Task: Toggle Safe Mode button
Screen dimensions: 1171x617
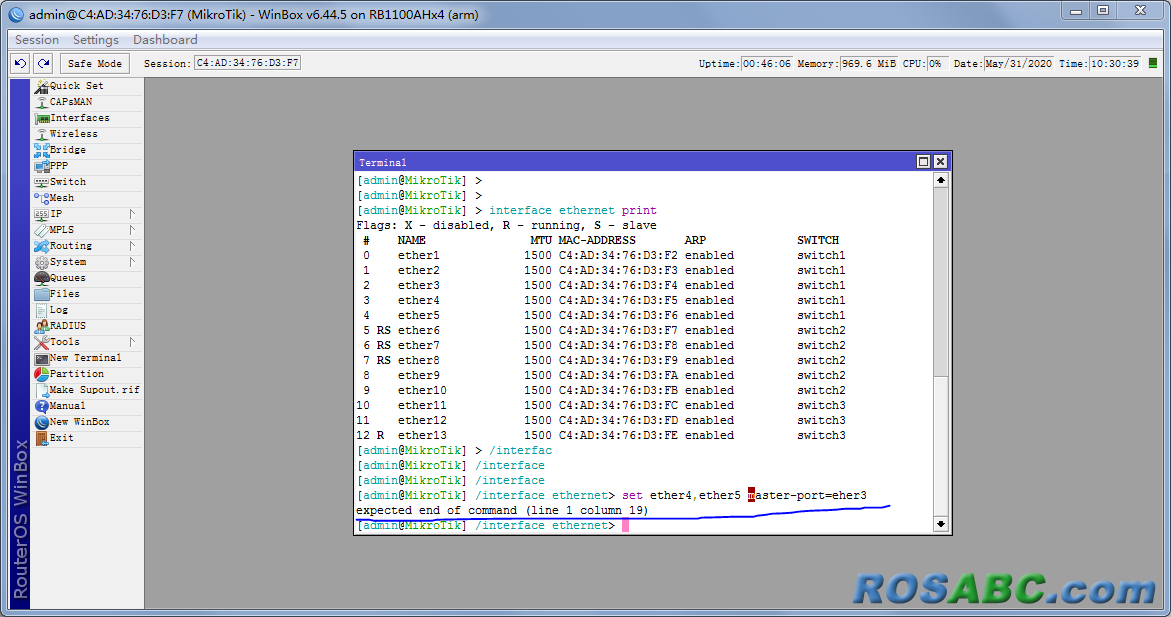Action: pyautogui.click(x=95, y=63)
